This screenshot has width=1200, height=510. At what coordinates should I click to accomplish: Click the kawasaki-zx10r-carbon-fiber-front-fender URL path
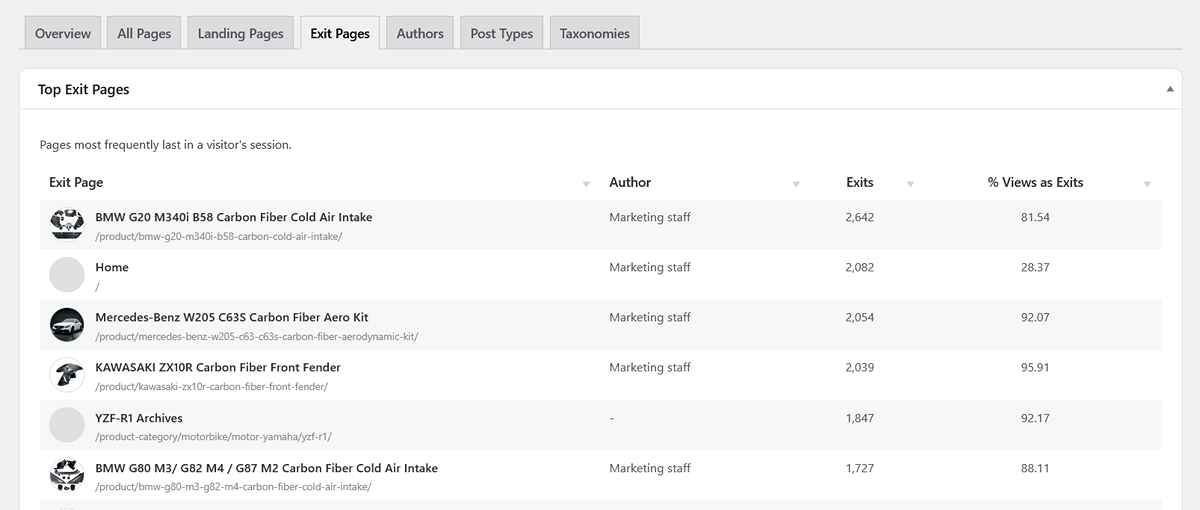coord(212,387)
